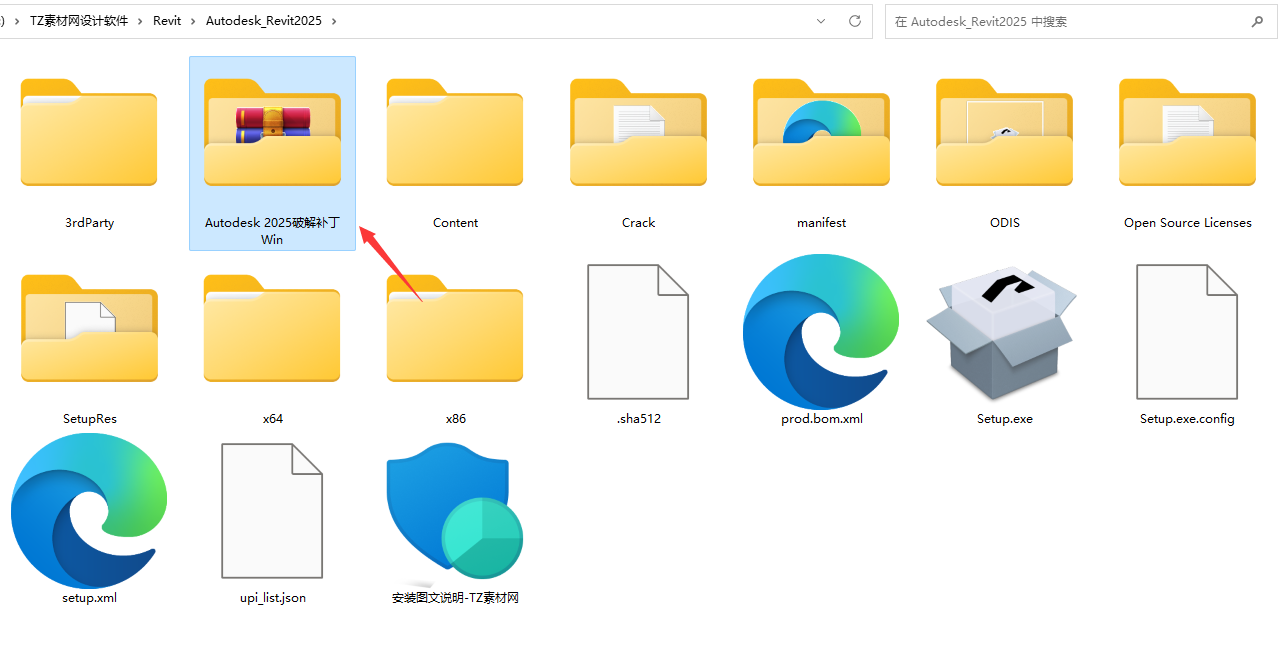Expand chevron after TZ素材网设计软件 breadcrumb
The height and width of the screenshot is (665, 1288).
tap(140, 21)
